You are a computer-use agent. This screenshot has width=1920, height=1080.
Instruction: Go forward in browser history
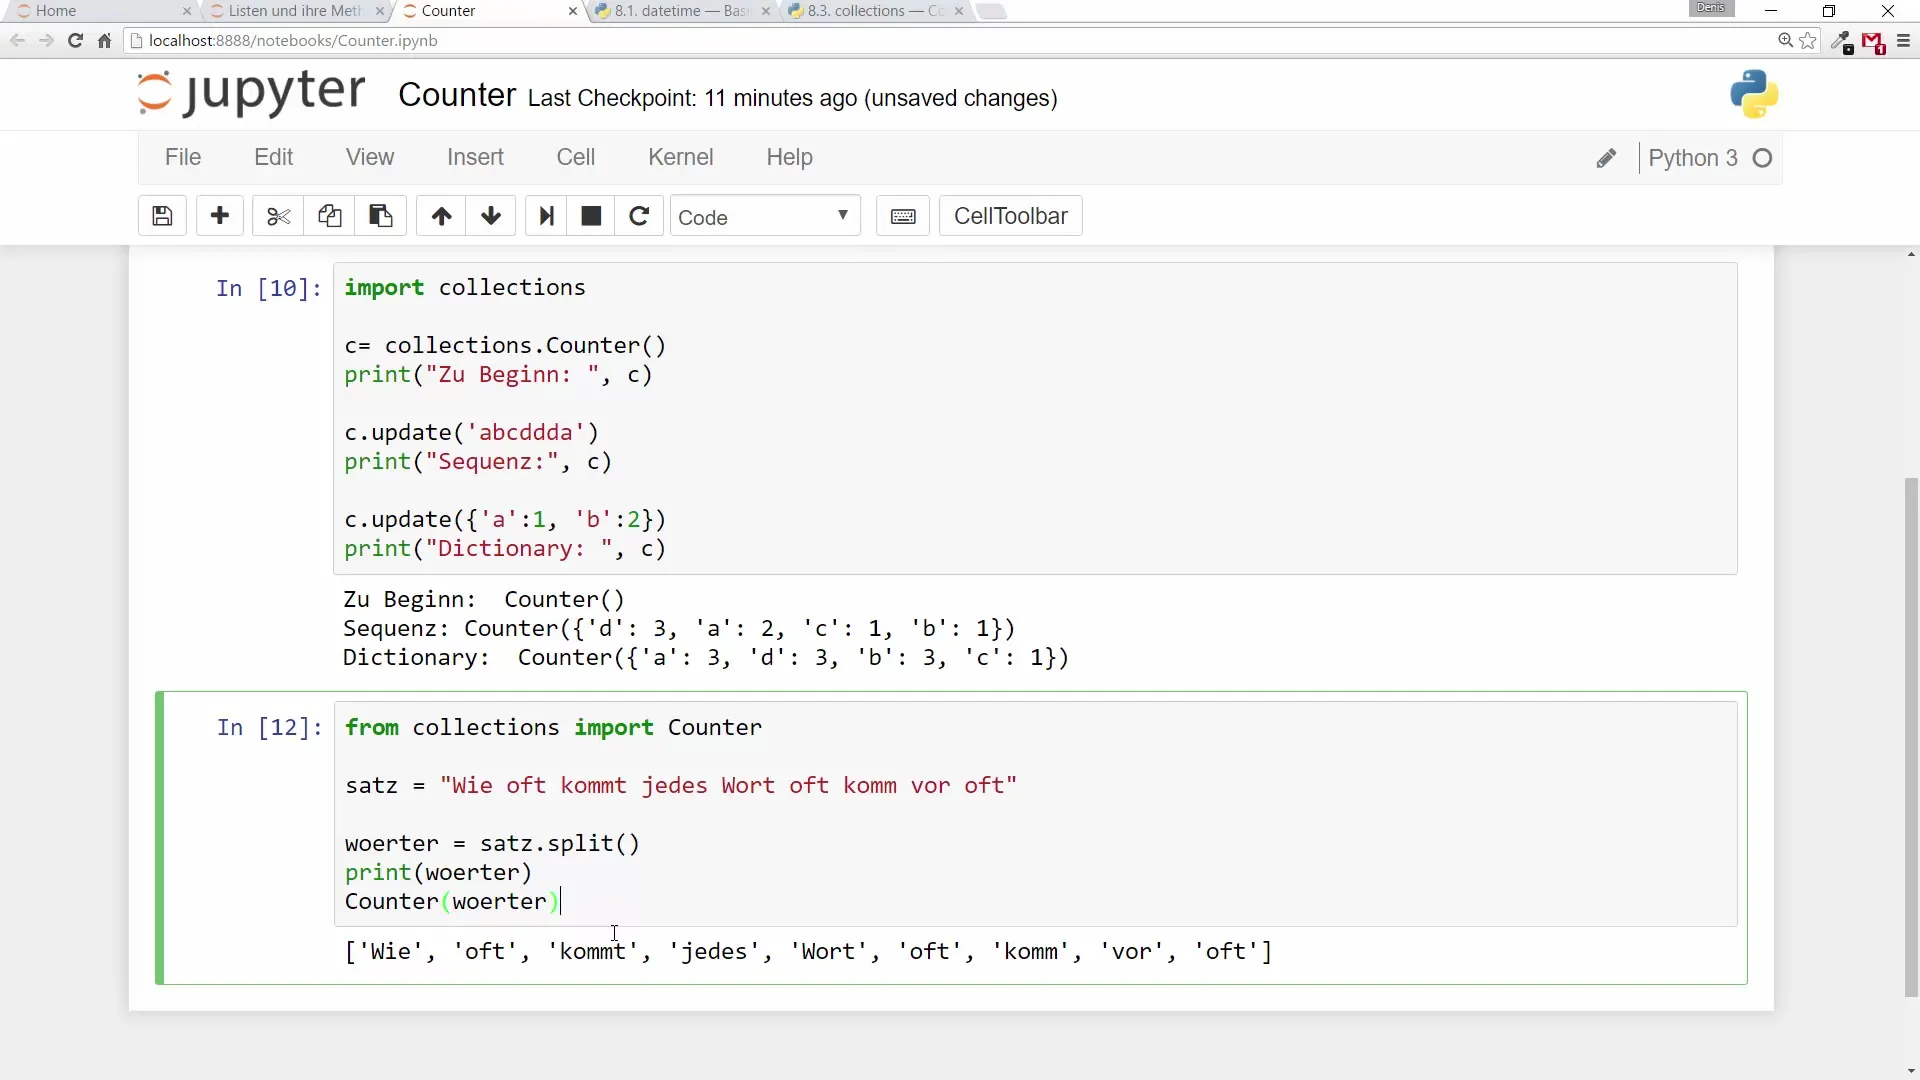tap(46, 41)
